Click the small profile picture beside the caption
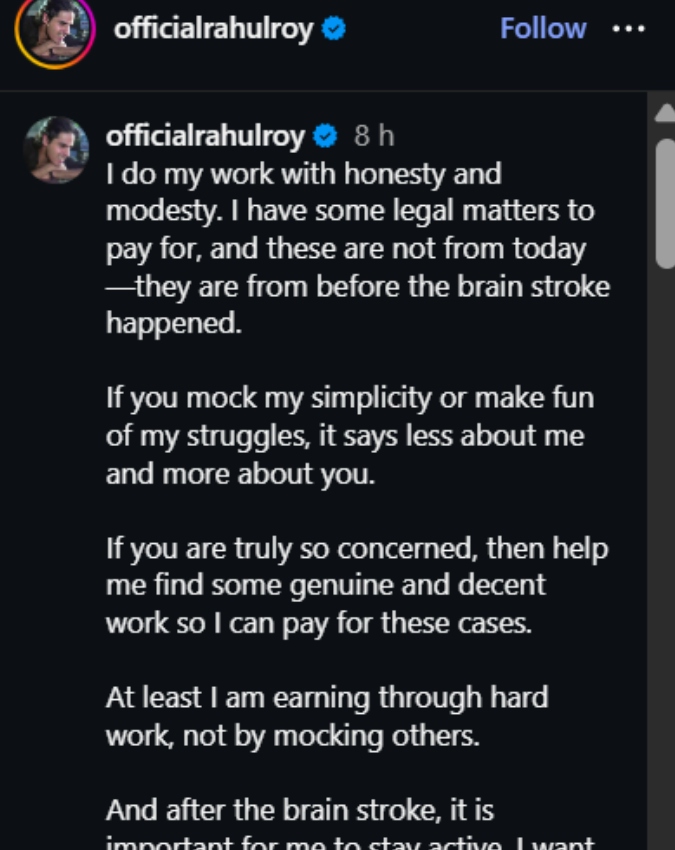The image size is (675, 850). pos(56,149)
